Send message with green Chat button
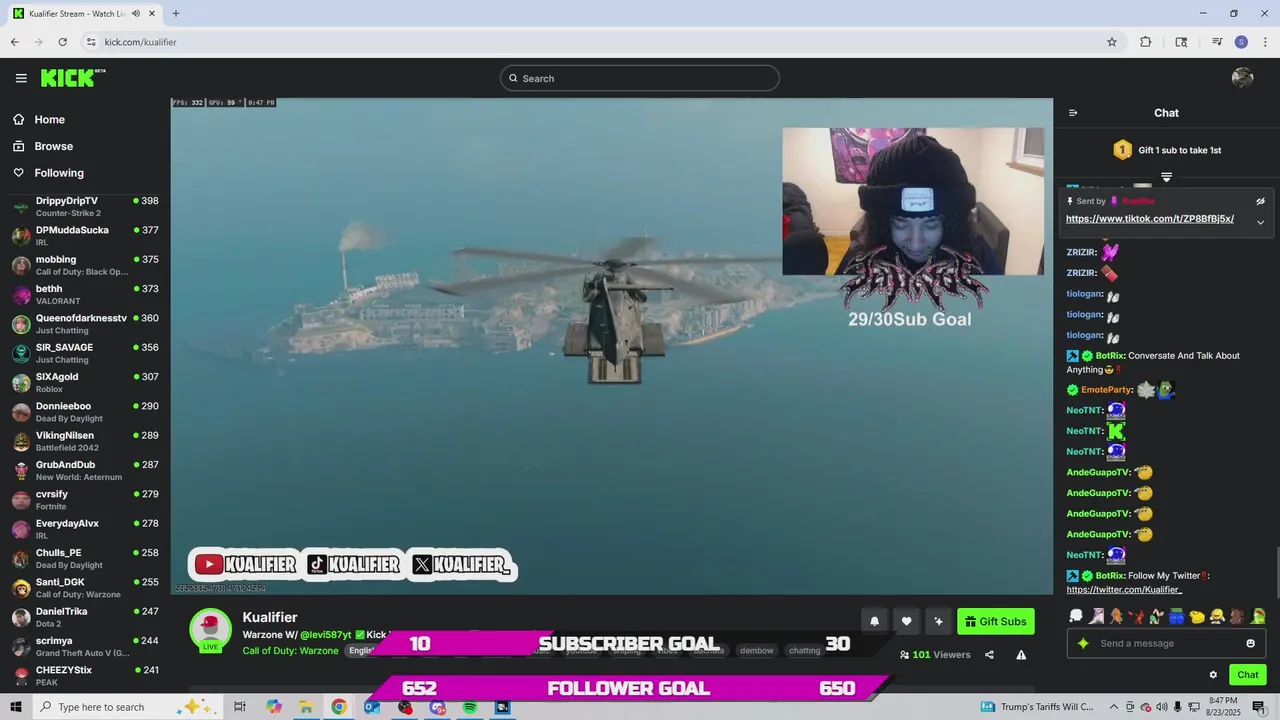The height and width of the screenshot is (720, 1280). 1248,675
